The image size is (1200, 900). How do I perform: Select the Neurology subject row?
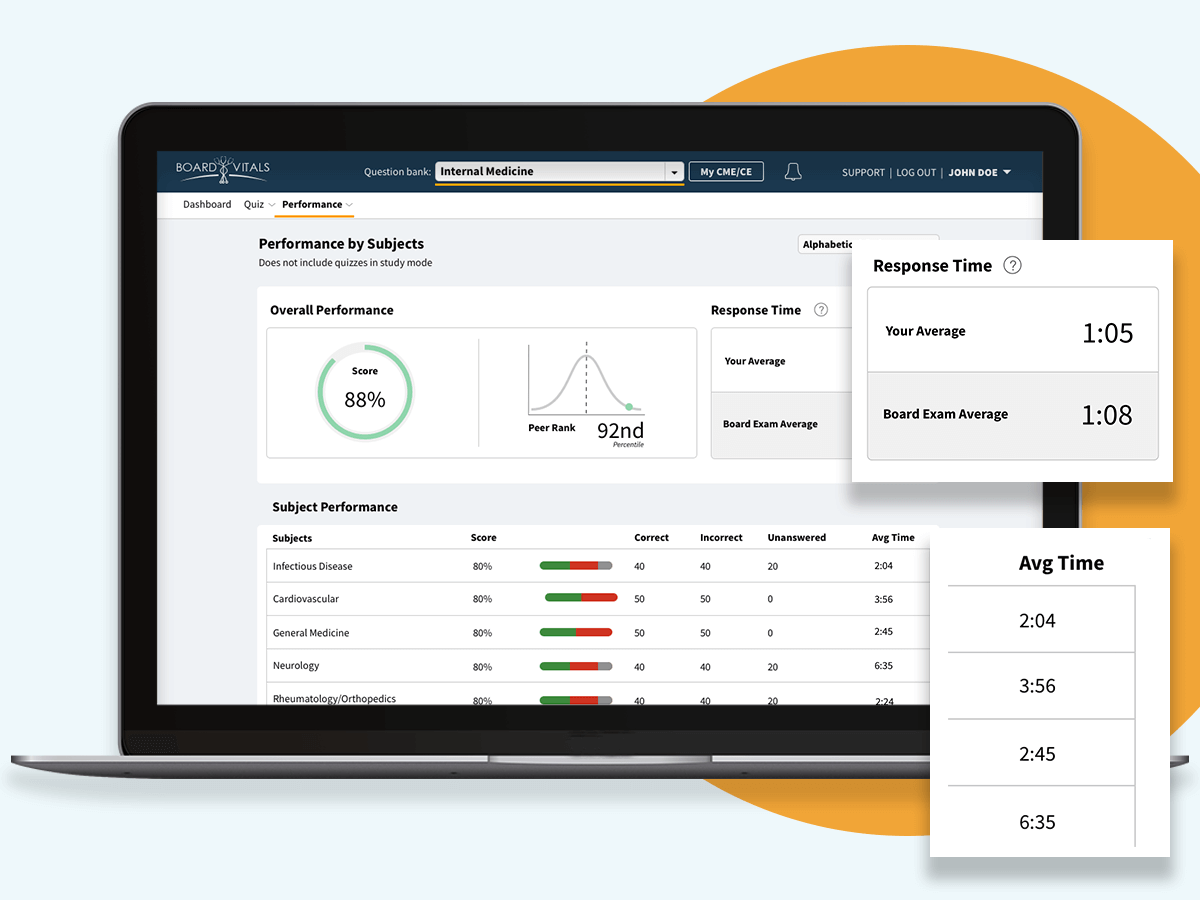(598, 666)
